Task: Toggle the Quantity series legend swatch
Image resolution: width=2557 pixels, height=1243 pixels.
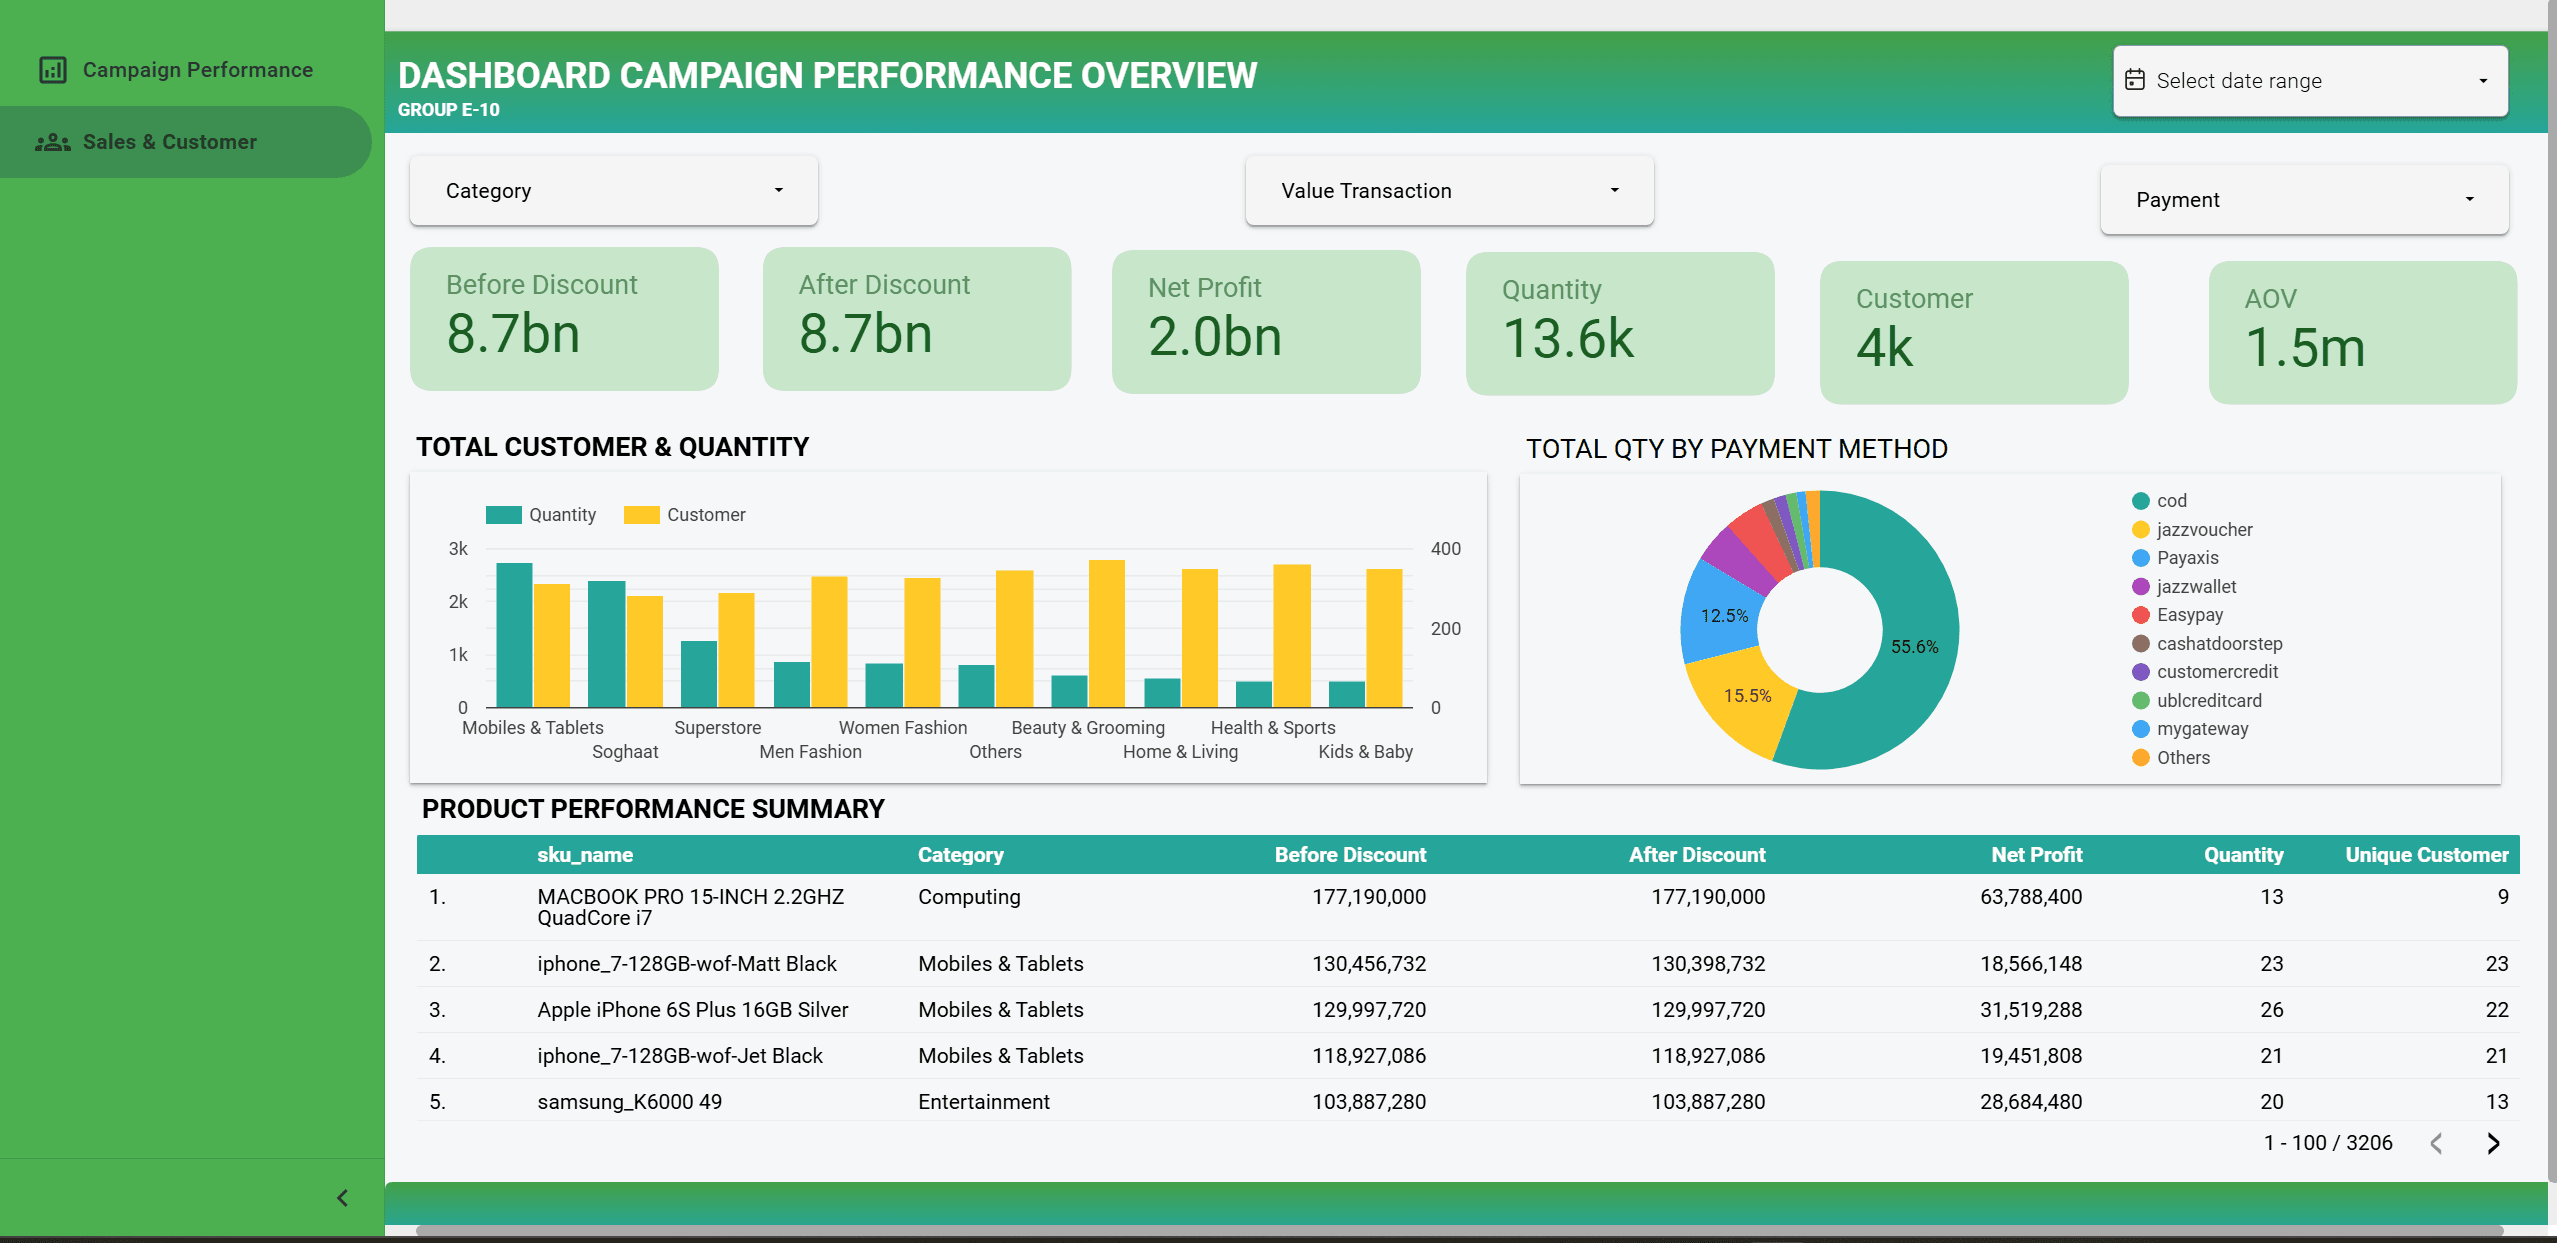Action: [503, 515]
